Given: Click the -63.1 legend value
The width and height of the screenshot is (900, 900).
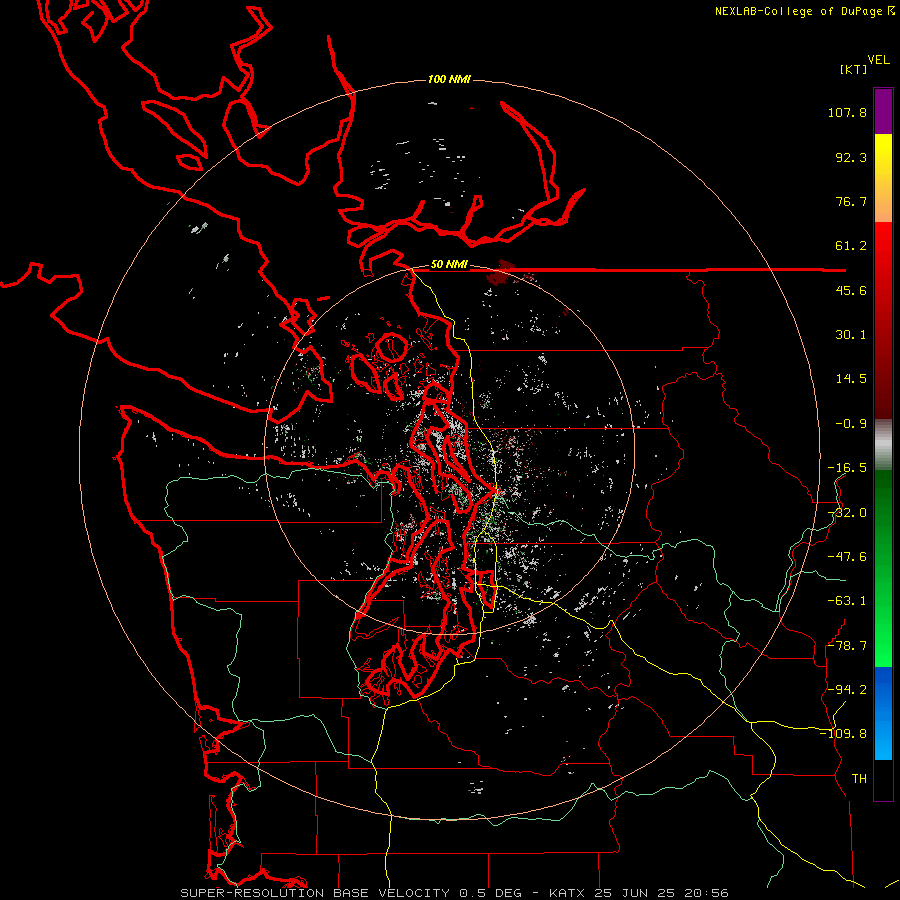Looking at the screenshot, I should coord(847,601).
